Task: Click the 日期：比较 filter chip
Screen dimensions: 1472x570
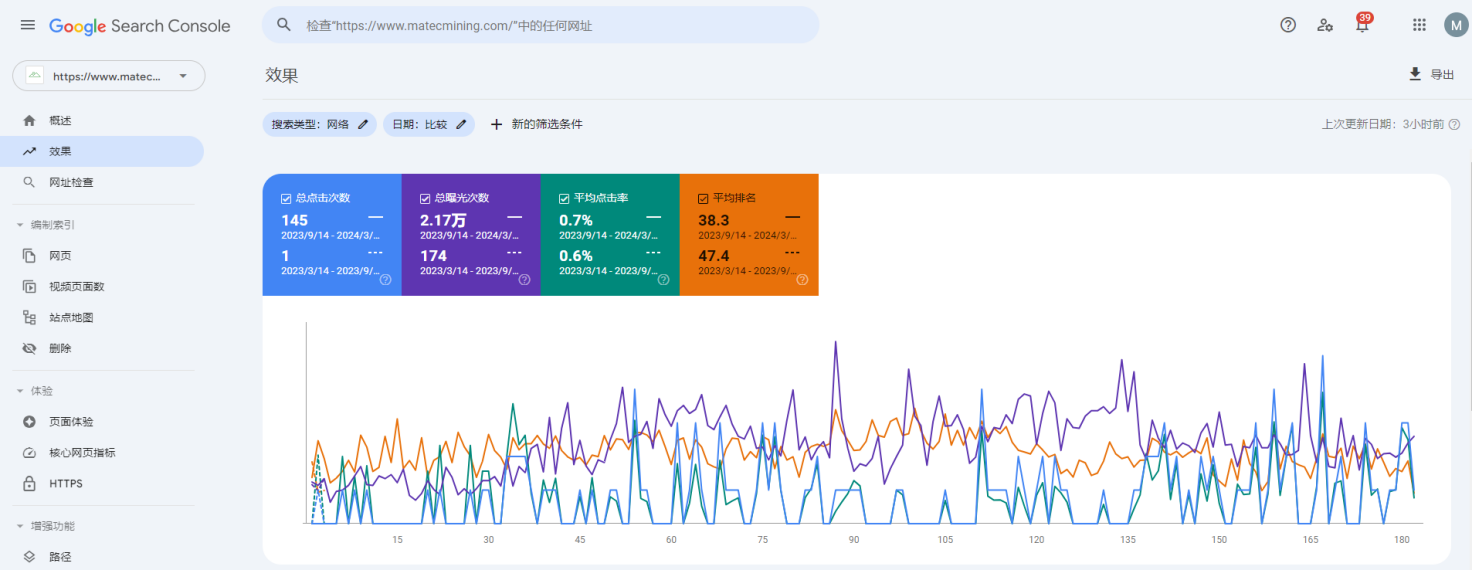Action: [x=429, y=124]
